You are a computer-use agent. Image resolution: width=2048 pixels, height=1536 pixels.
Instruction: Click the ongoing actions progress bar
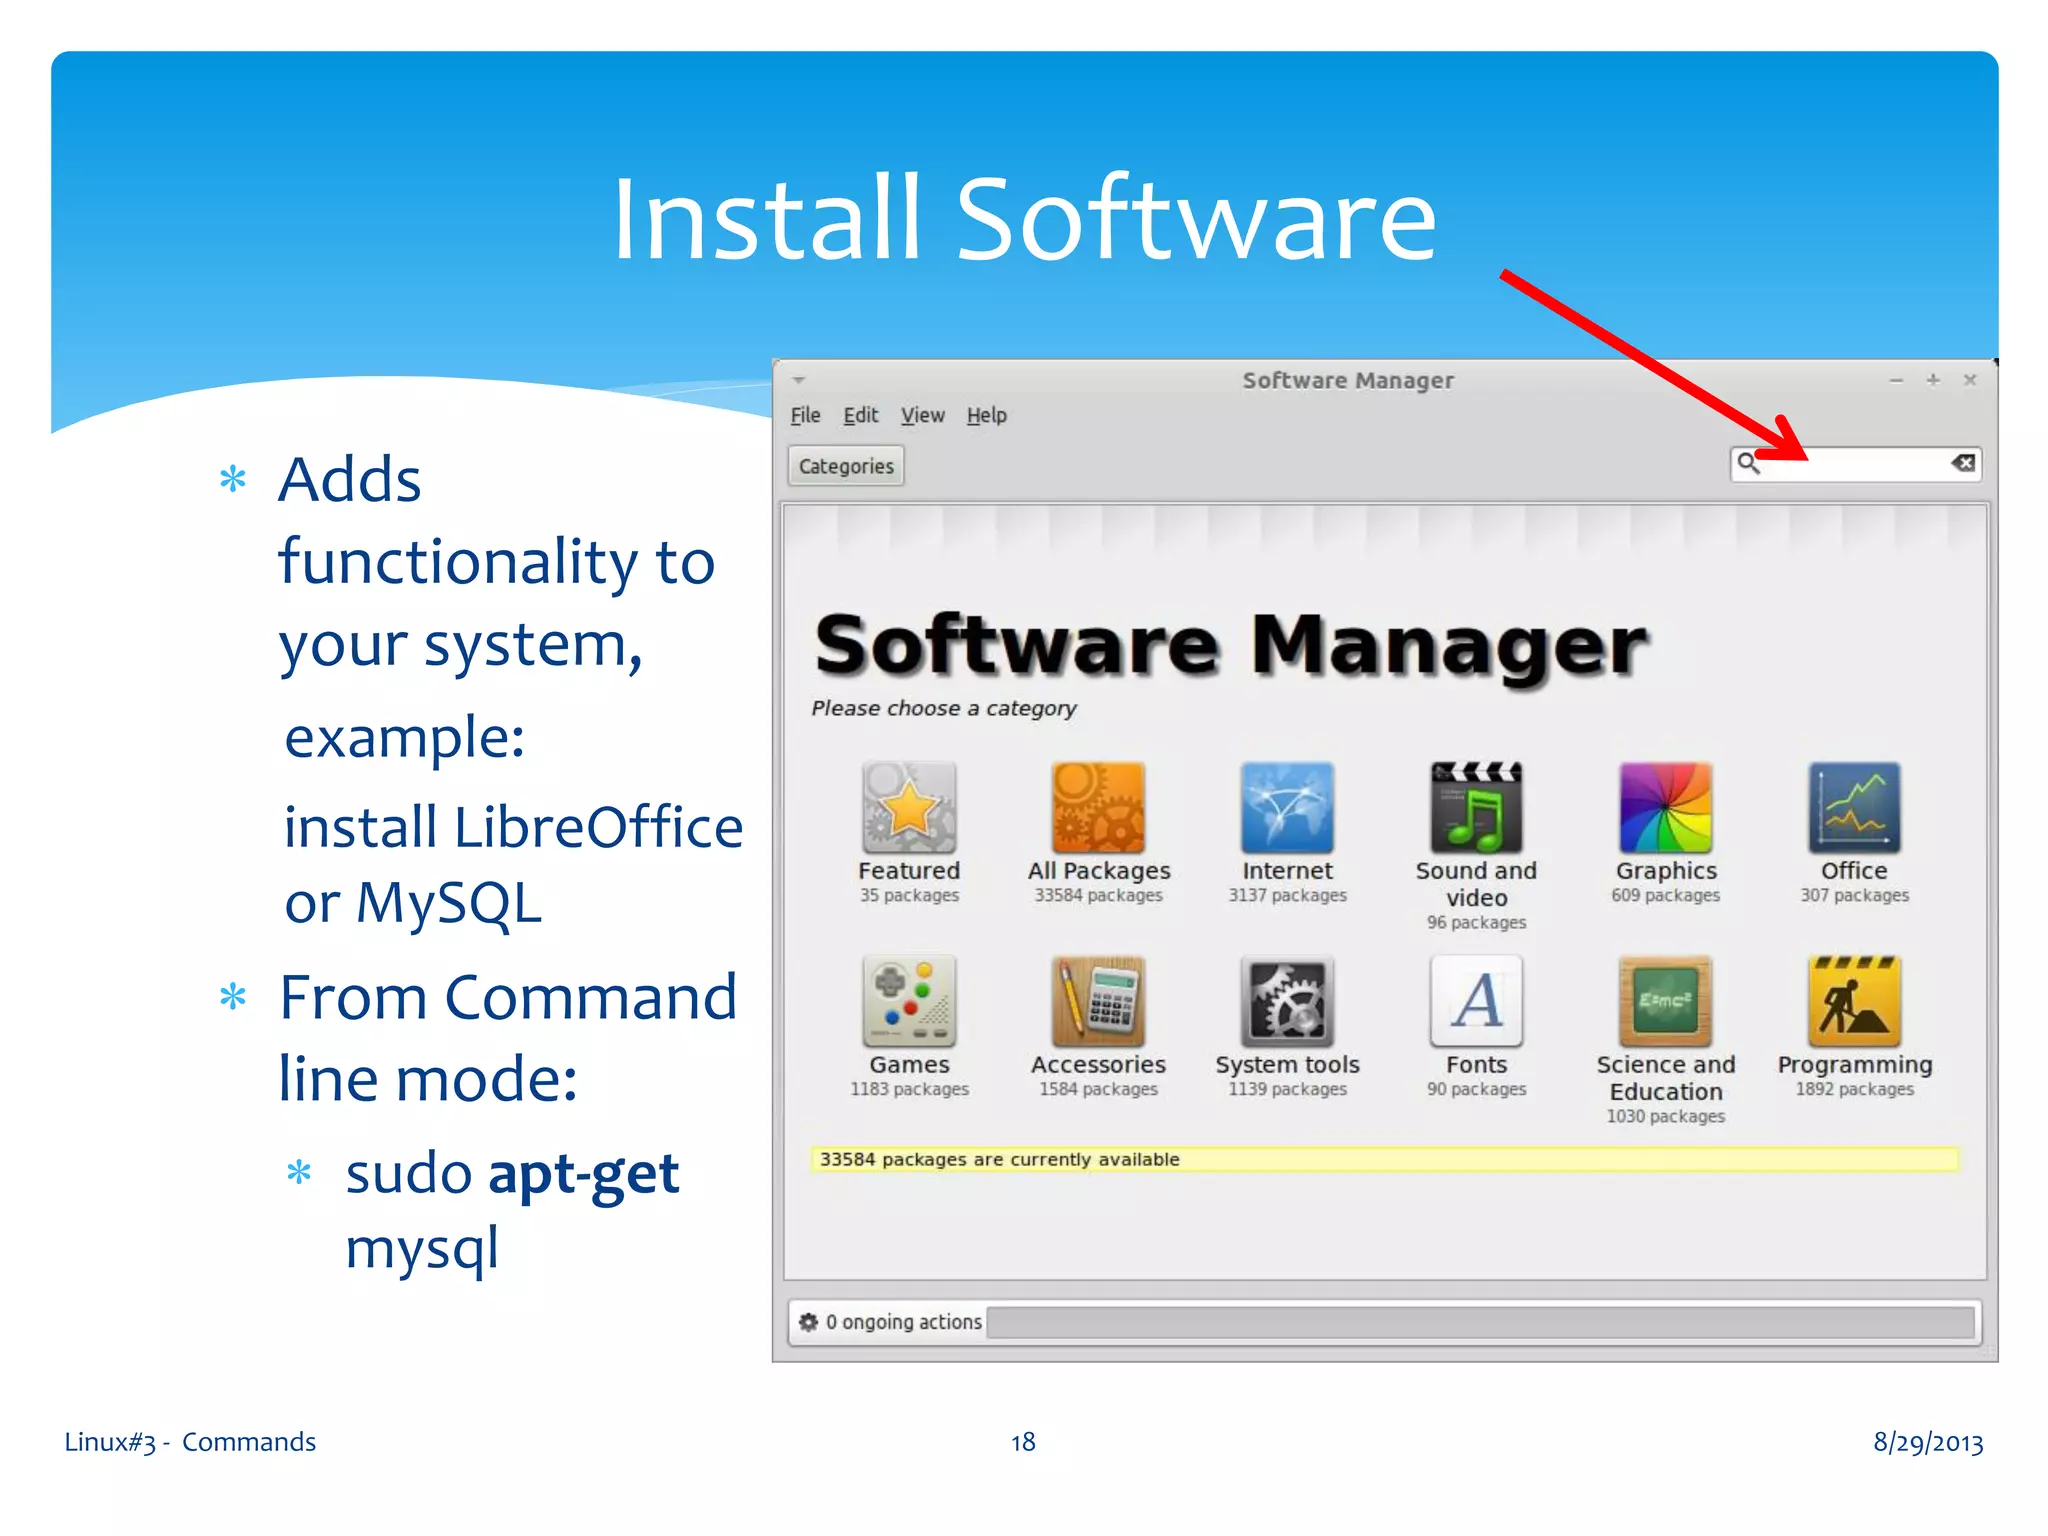(x=1481, y=1322)
